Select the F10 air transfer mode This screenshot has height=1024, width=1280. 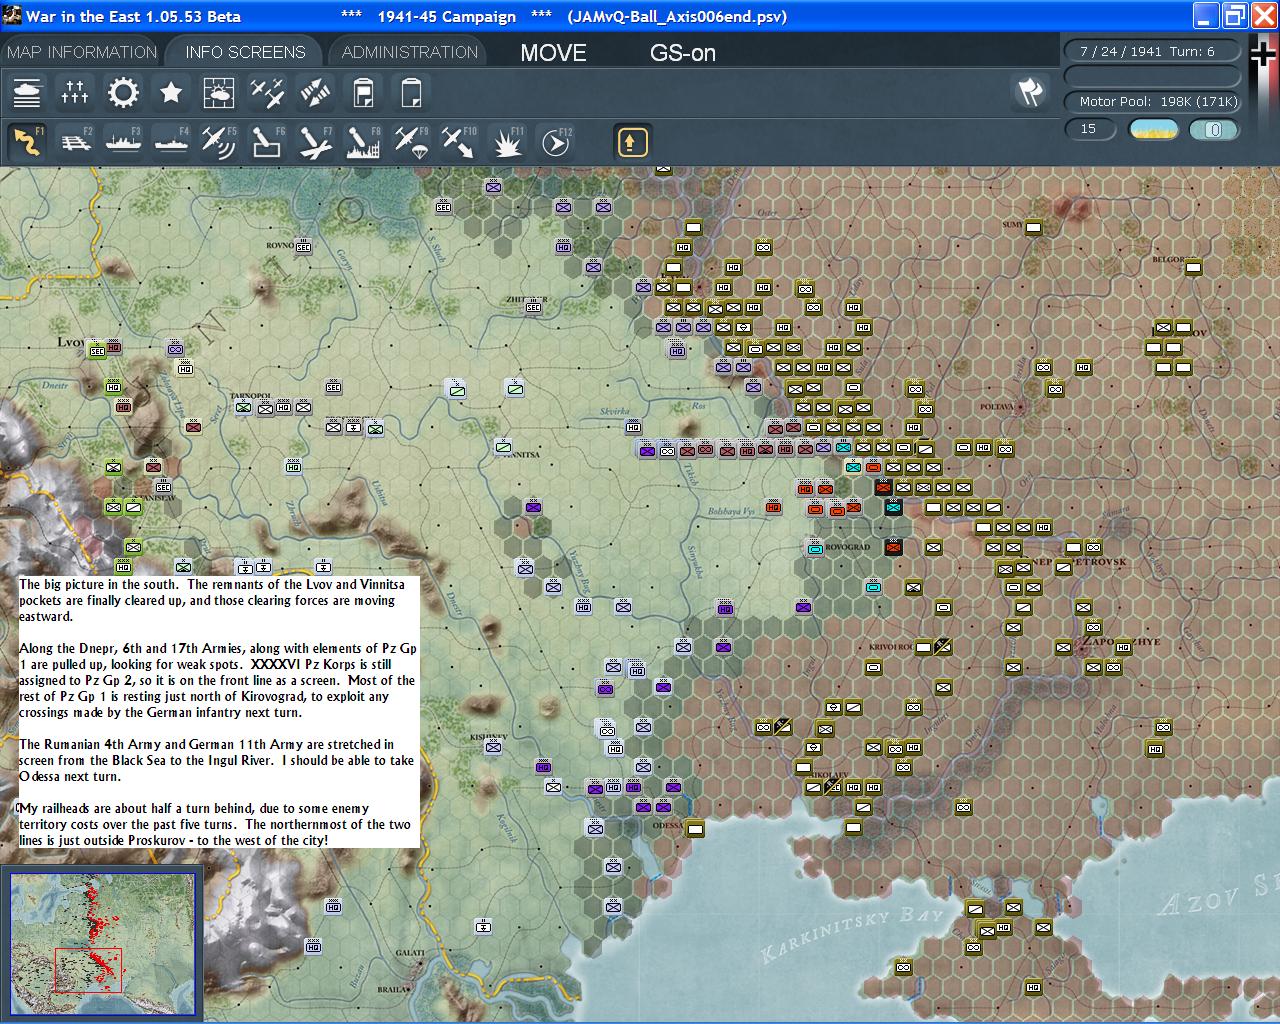pos(459,142)
